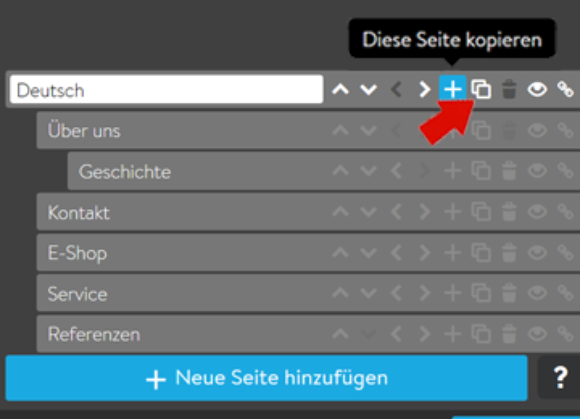This screenshot has width=580, height=419.
Task: Delete the Über uns page
Action: [x=509, y=130]
